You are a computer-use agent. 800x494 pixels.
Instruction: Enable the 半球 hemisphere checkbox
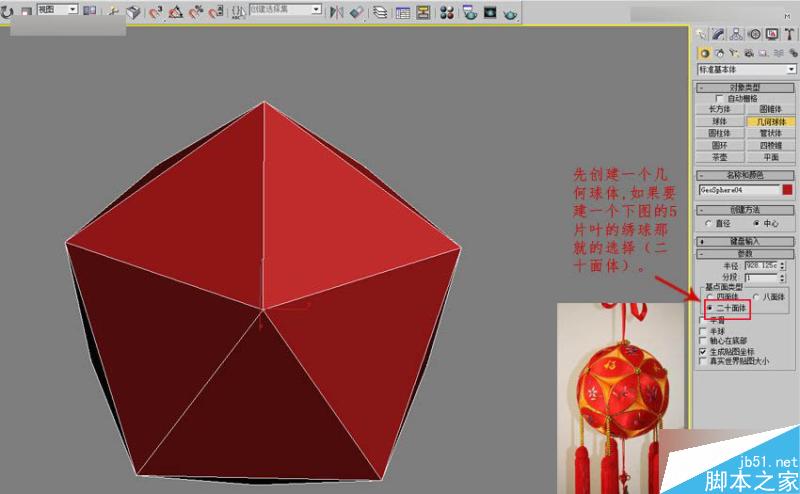point(703,331)
